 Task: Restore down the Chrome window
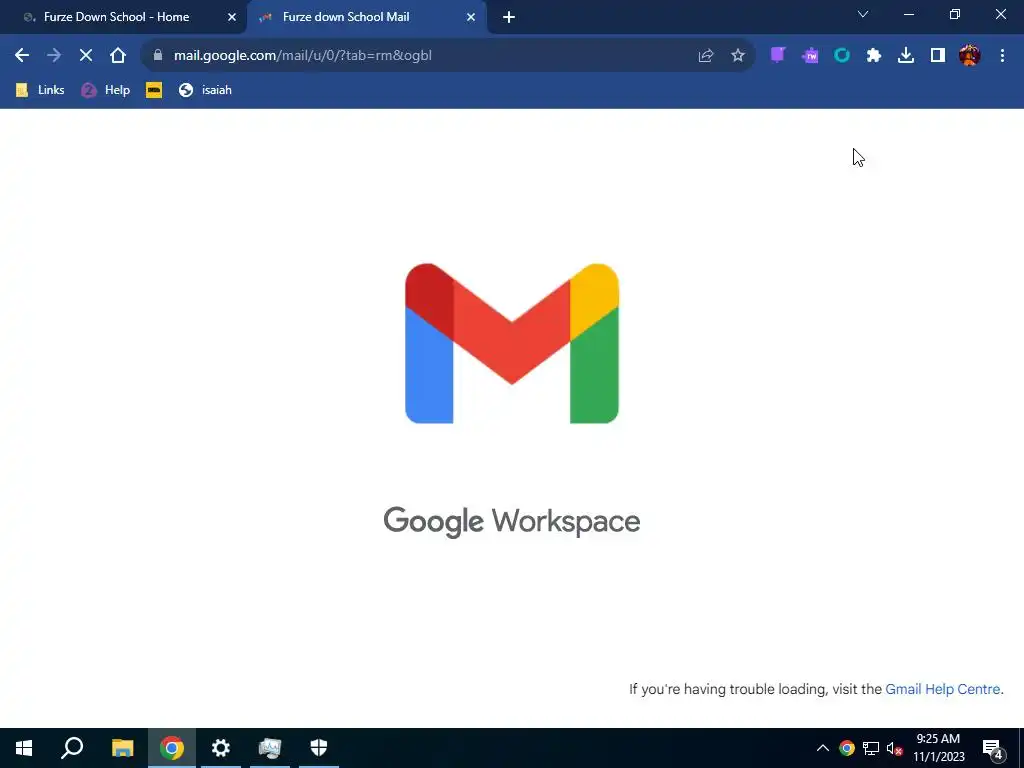point(955,14)
